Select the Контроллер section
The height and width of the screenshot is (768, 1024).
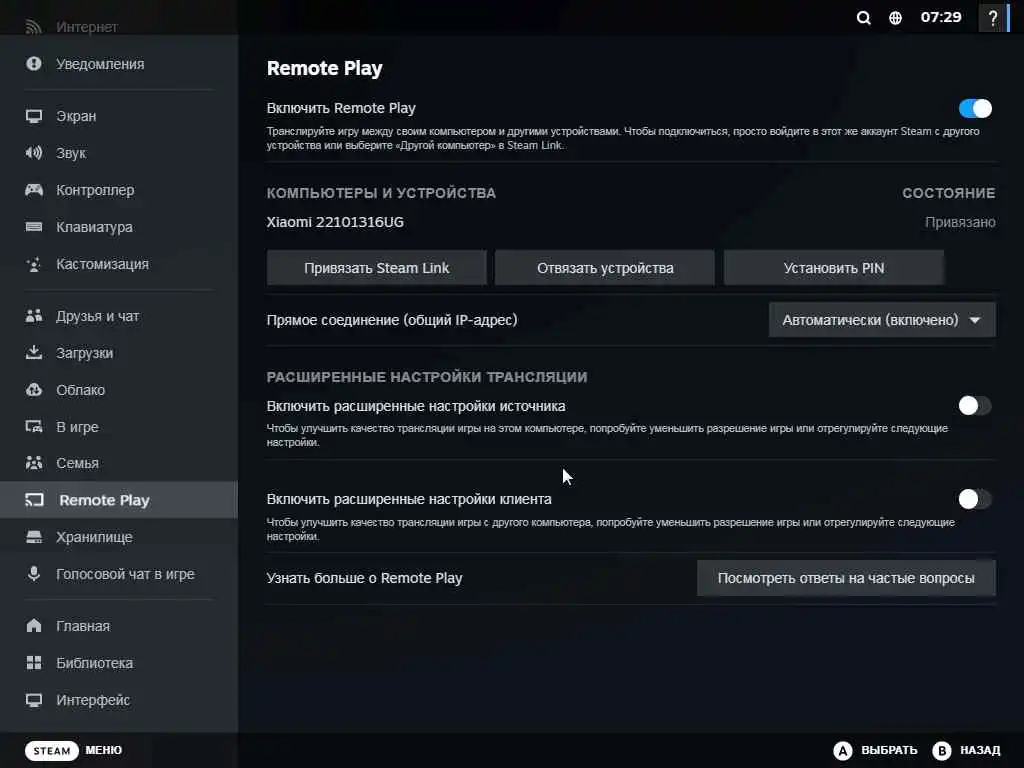[119, 190]
